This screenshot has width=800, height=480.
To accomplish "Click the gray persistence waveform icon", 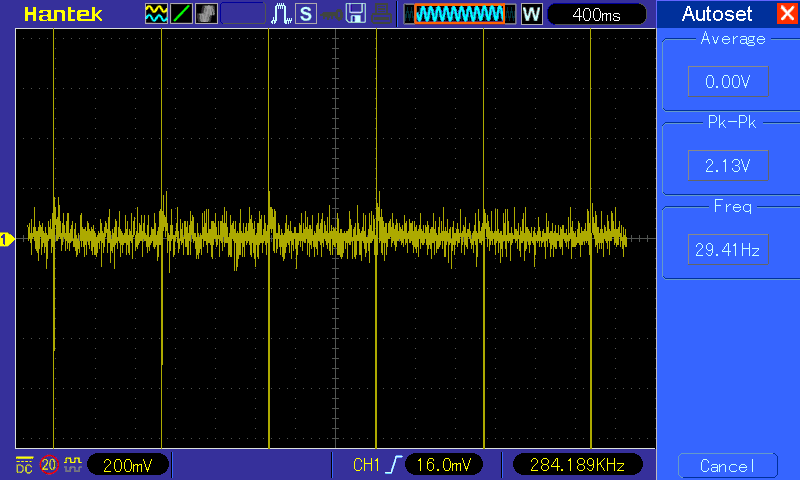I will (x=206, y=14).
